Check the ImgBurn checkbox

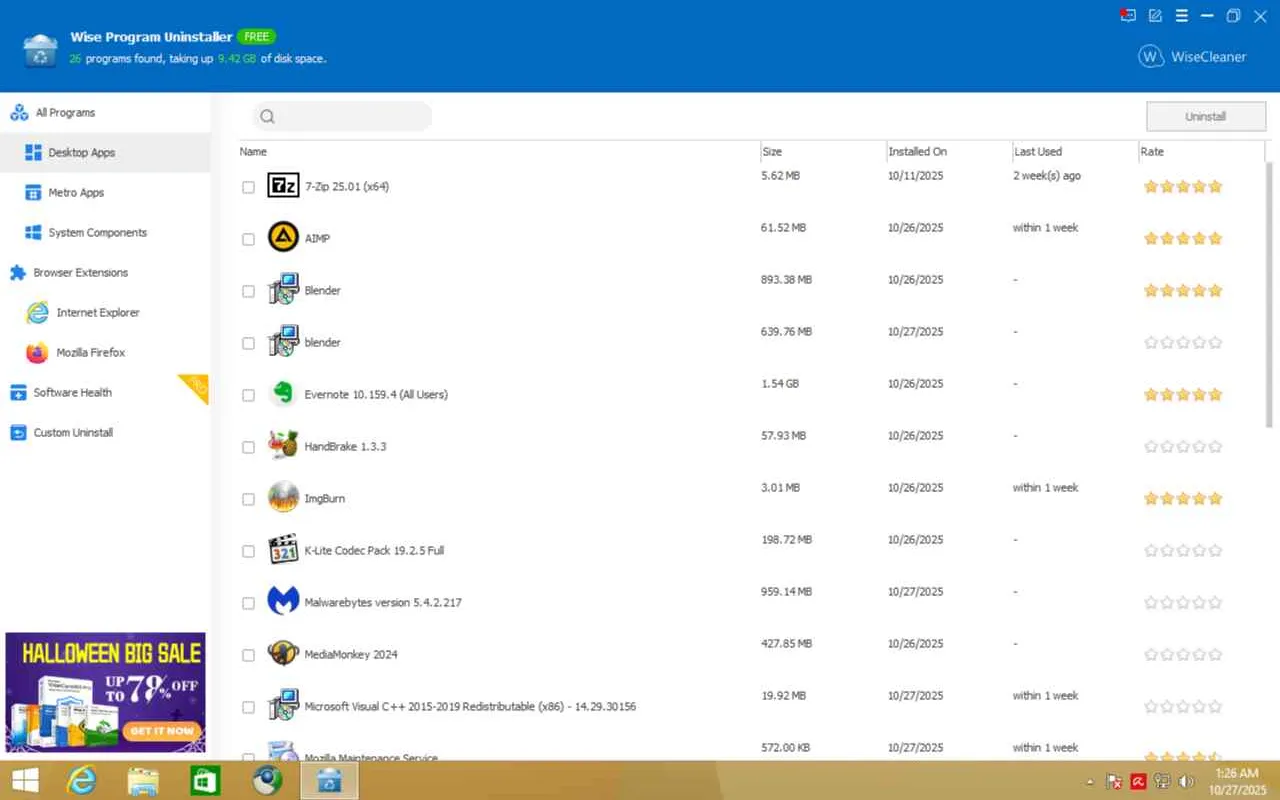point(249,499)
